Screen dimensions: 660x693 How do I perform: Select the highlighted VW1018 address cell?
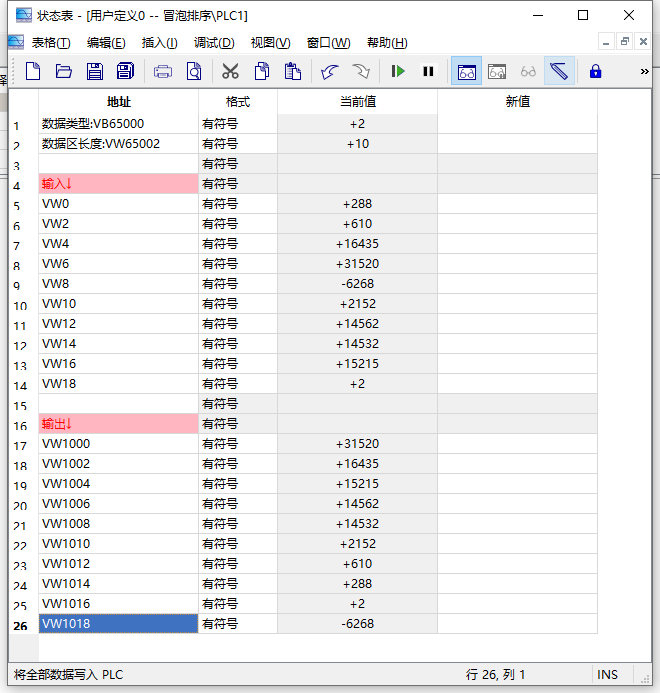[118, 624]
